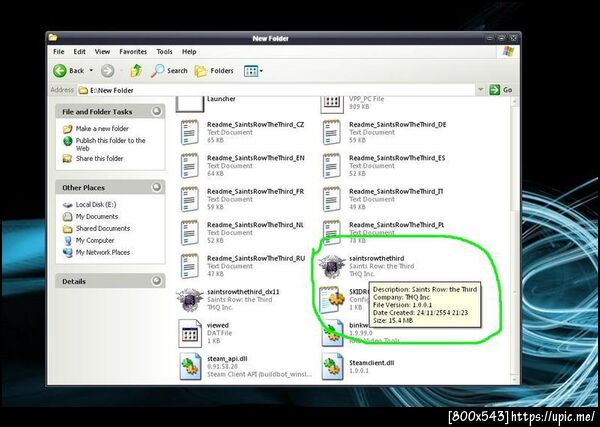
Task: Click the Windows flag logo throbber
Action: [x=508, y=52]
